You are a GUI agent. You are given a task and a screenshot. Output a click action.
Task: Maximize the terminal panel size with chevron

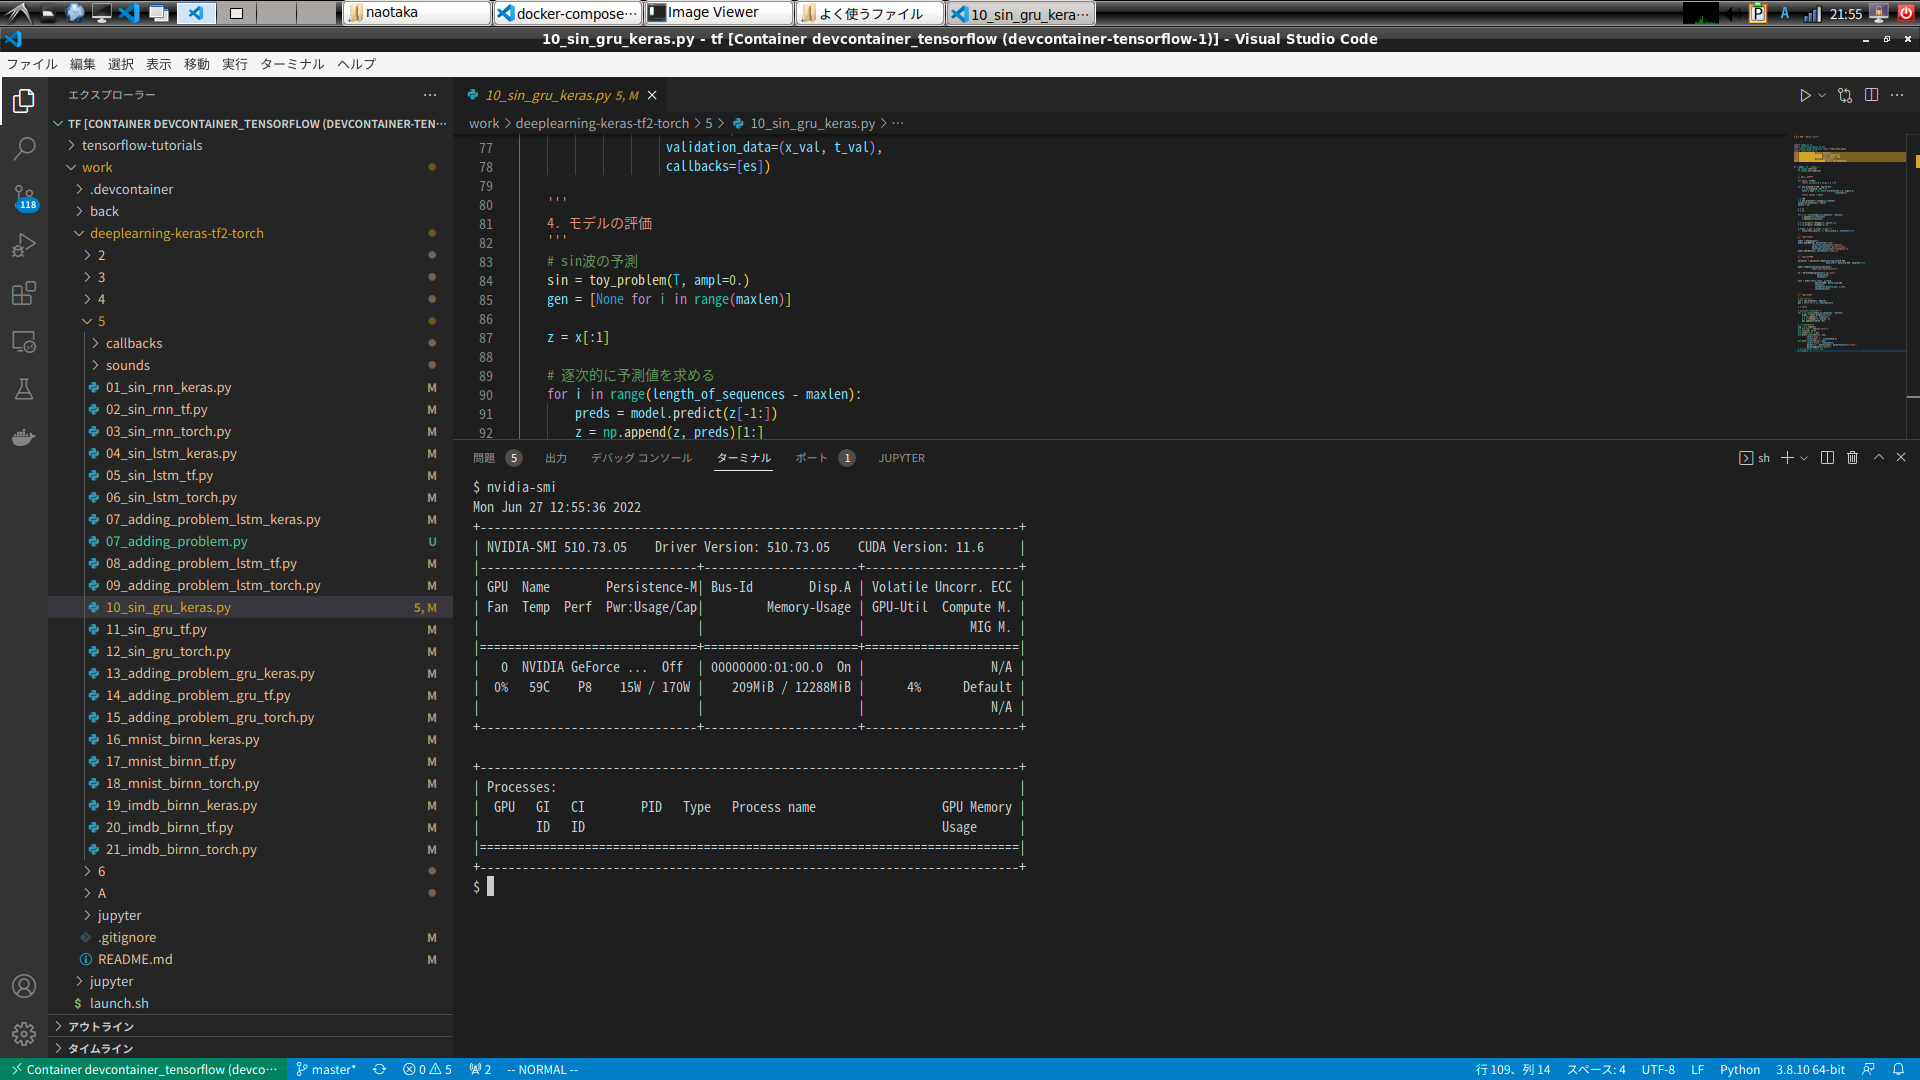click(1879, 458)
